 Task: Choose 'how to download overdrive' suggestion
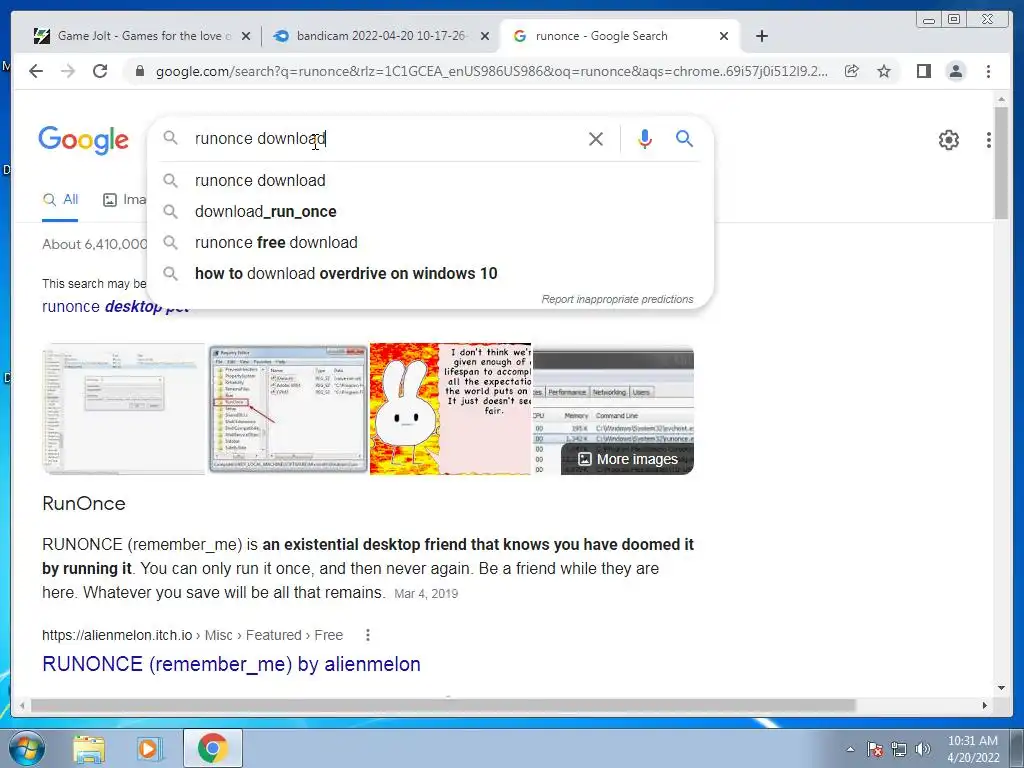(345, 274)
